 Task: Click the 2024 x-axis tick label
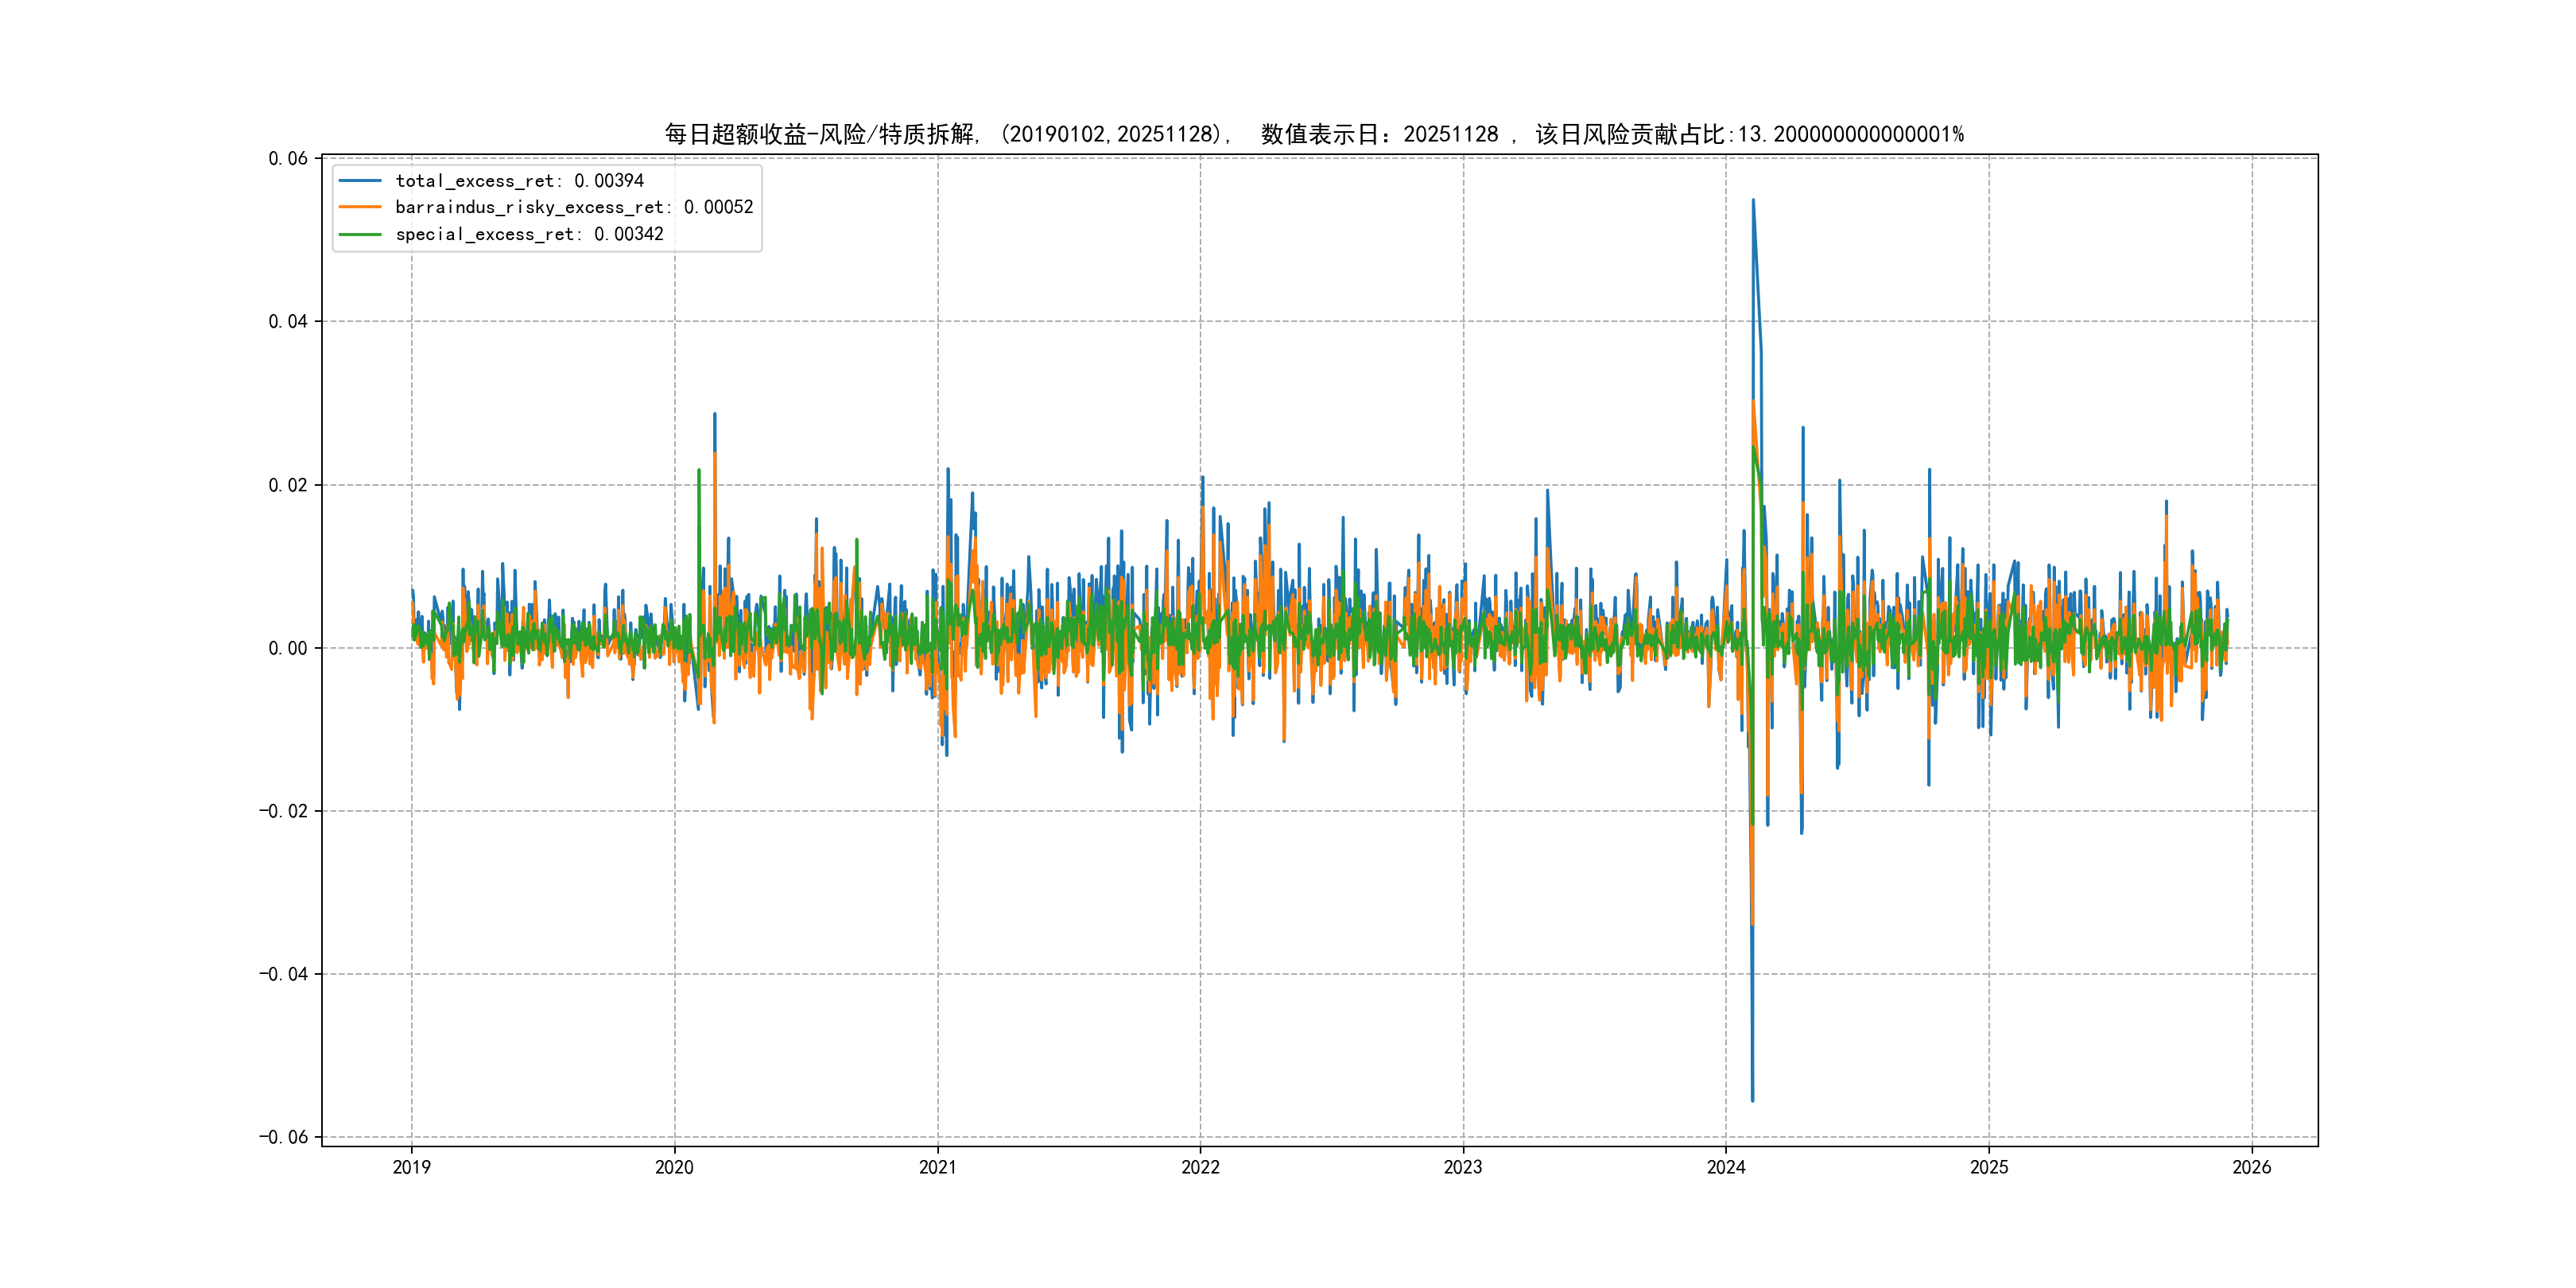(x=1726, y=1167)
